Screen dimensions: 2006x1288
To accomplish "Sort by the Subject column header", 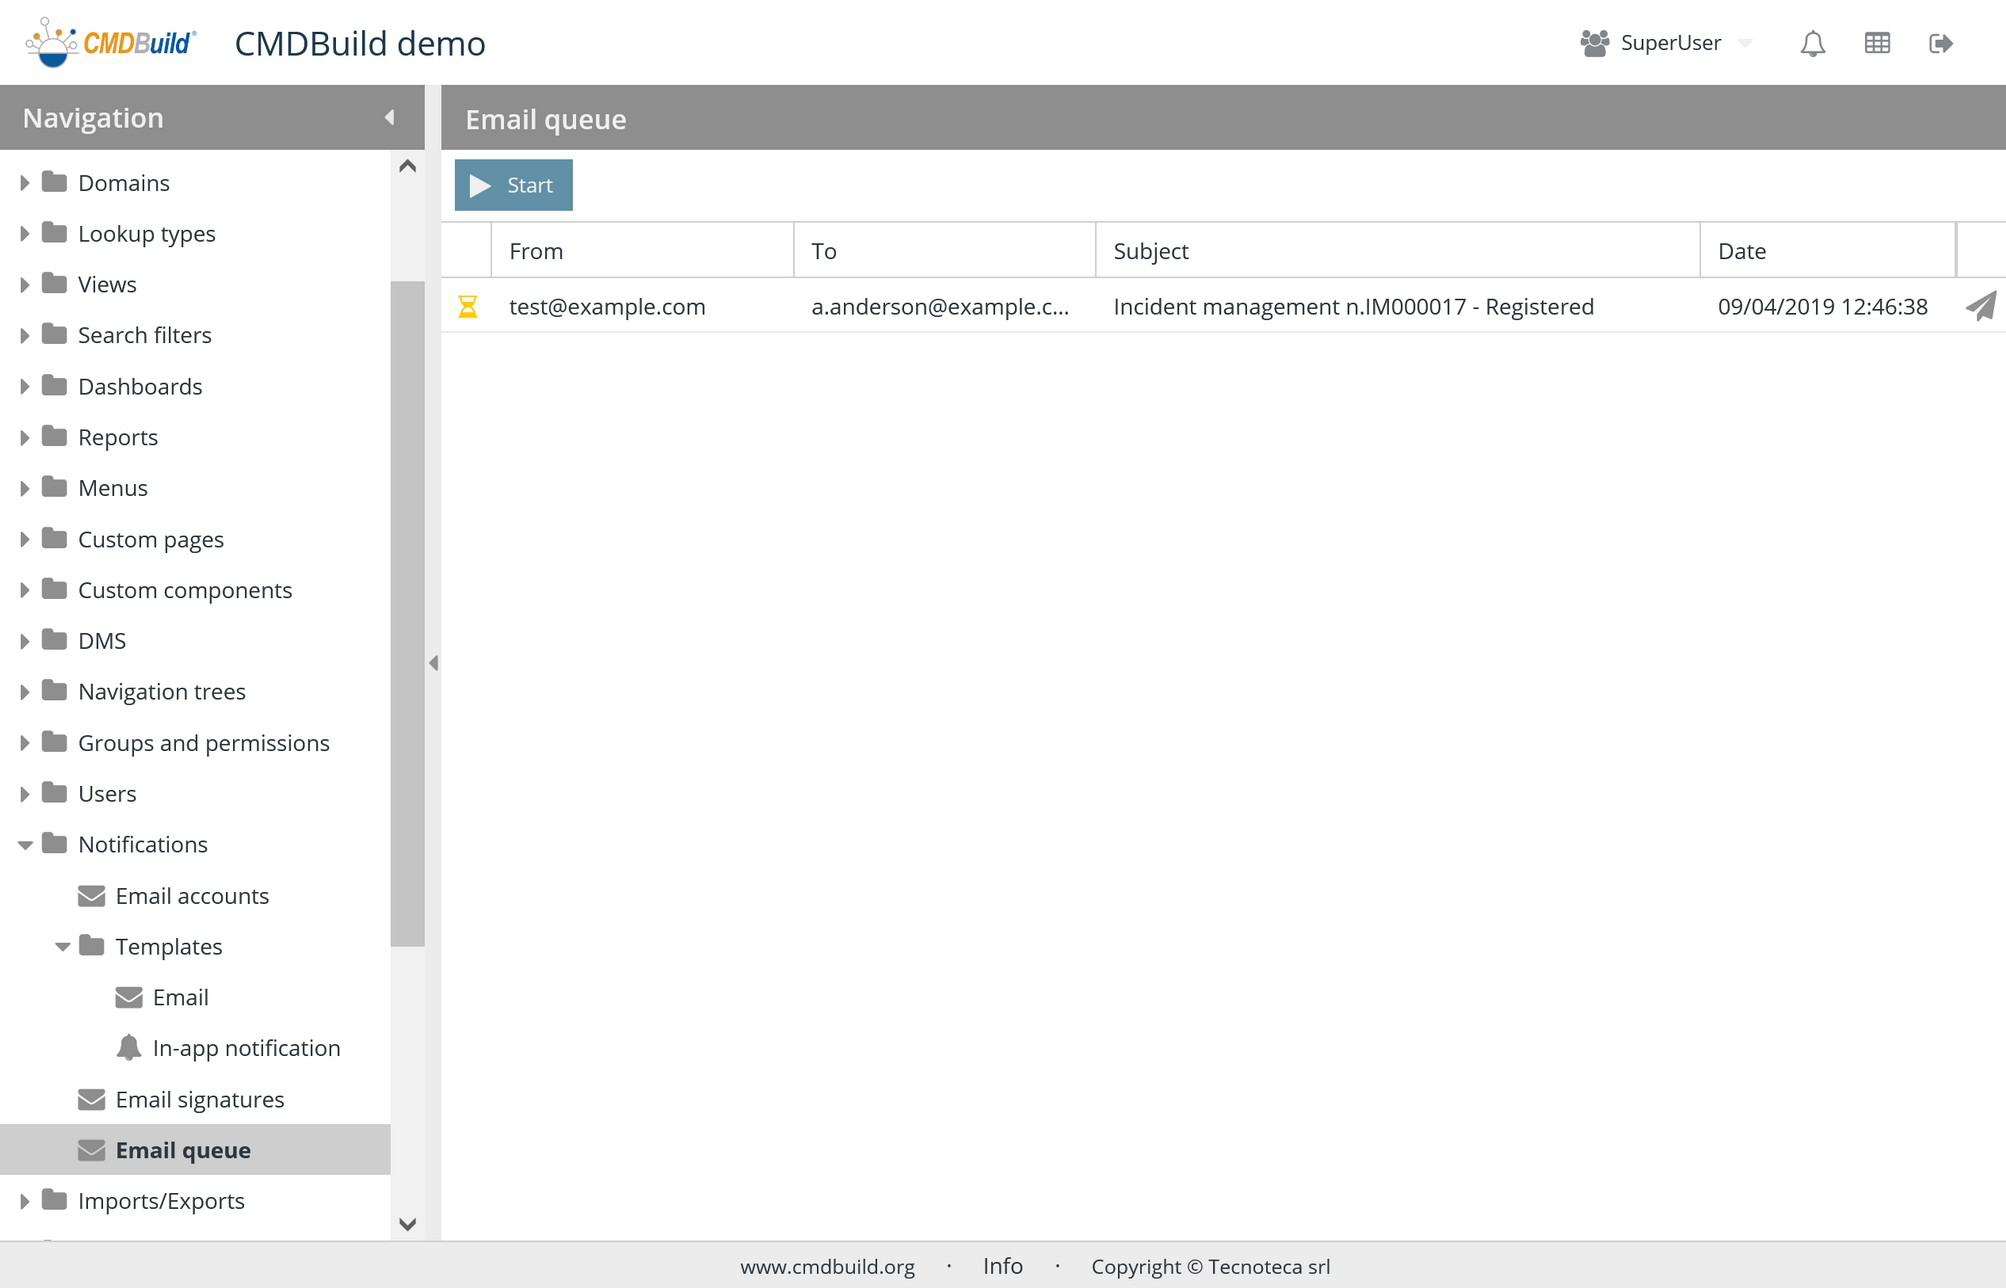I will 1150,251.
